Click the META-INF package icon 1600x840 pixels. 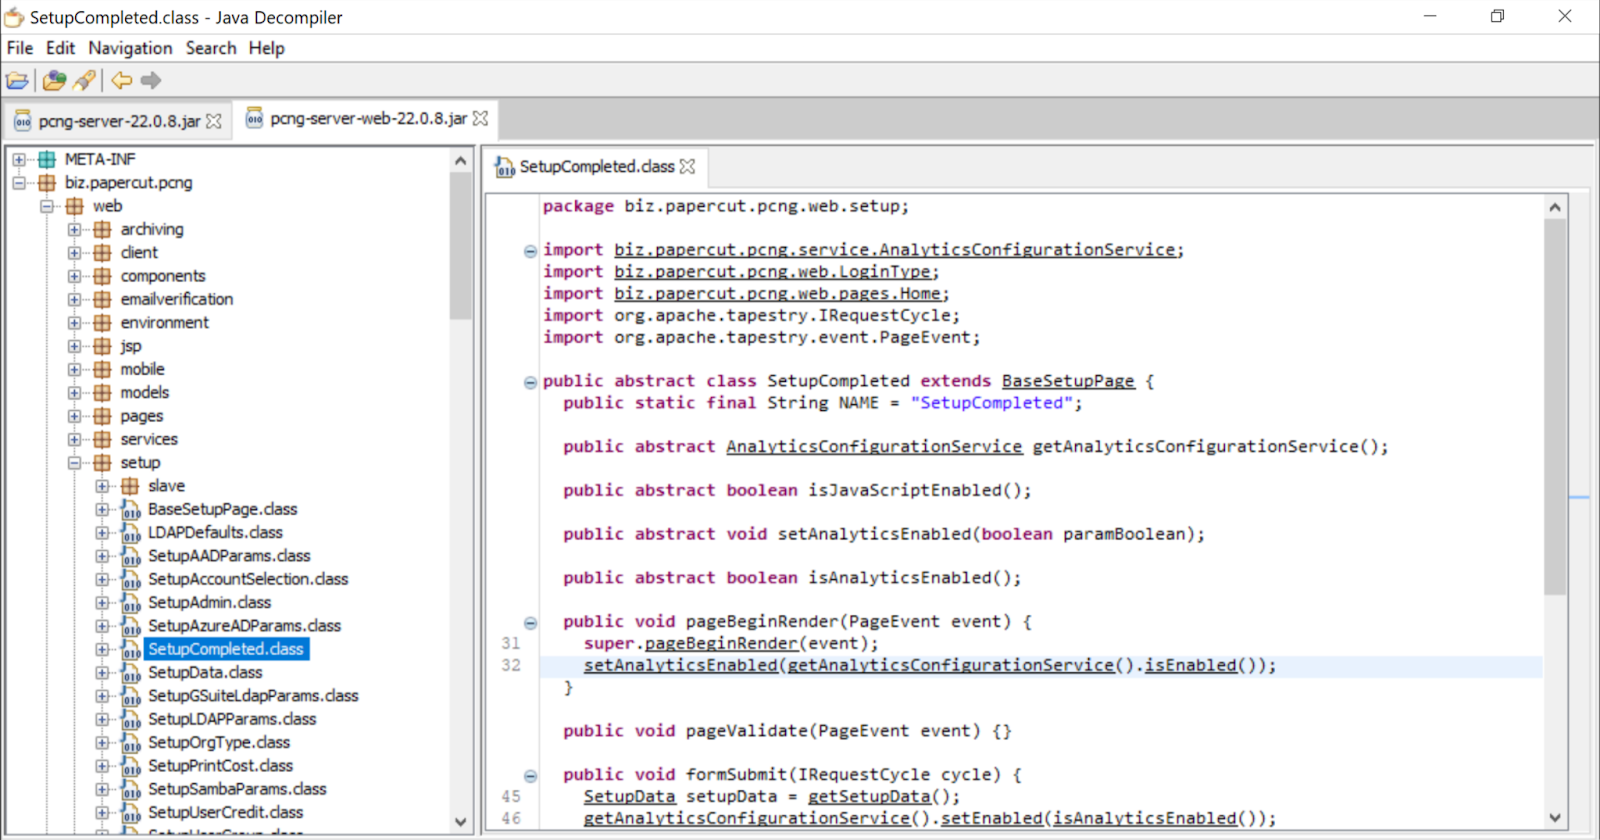click(47, 159)
